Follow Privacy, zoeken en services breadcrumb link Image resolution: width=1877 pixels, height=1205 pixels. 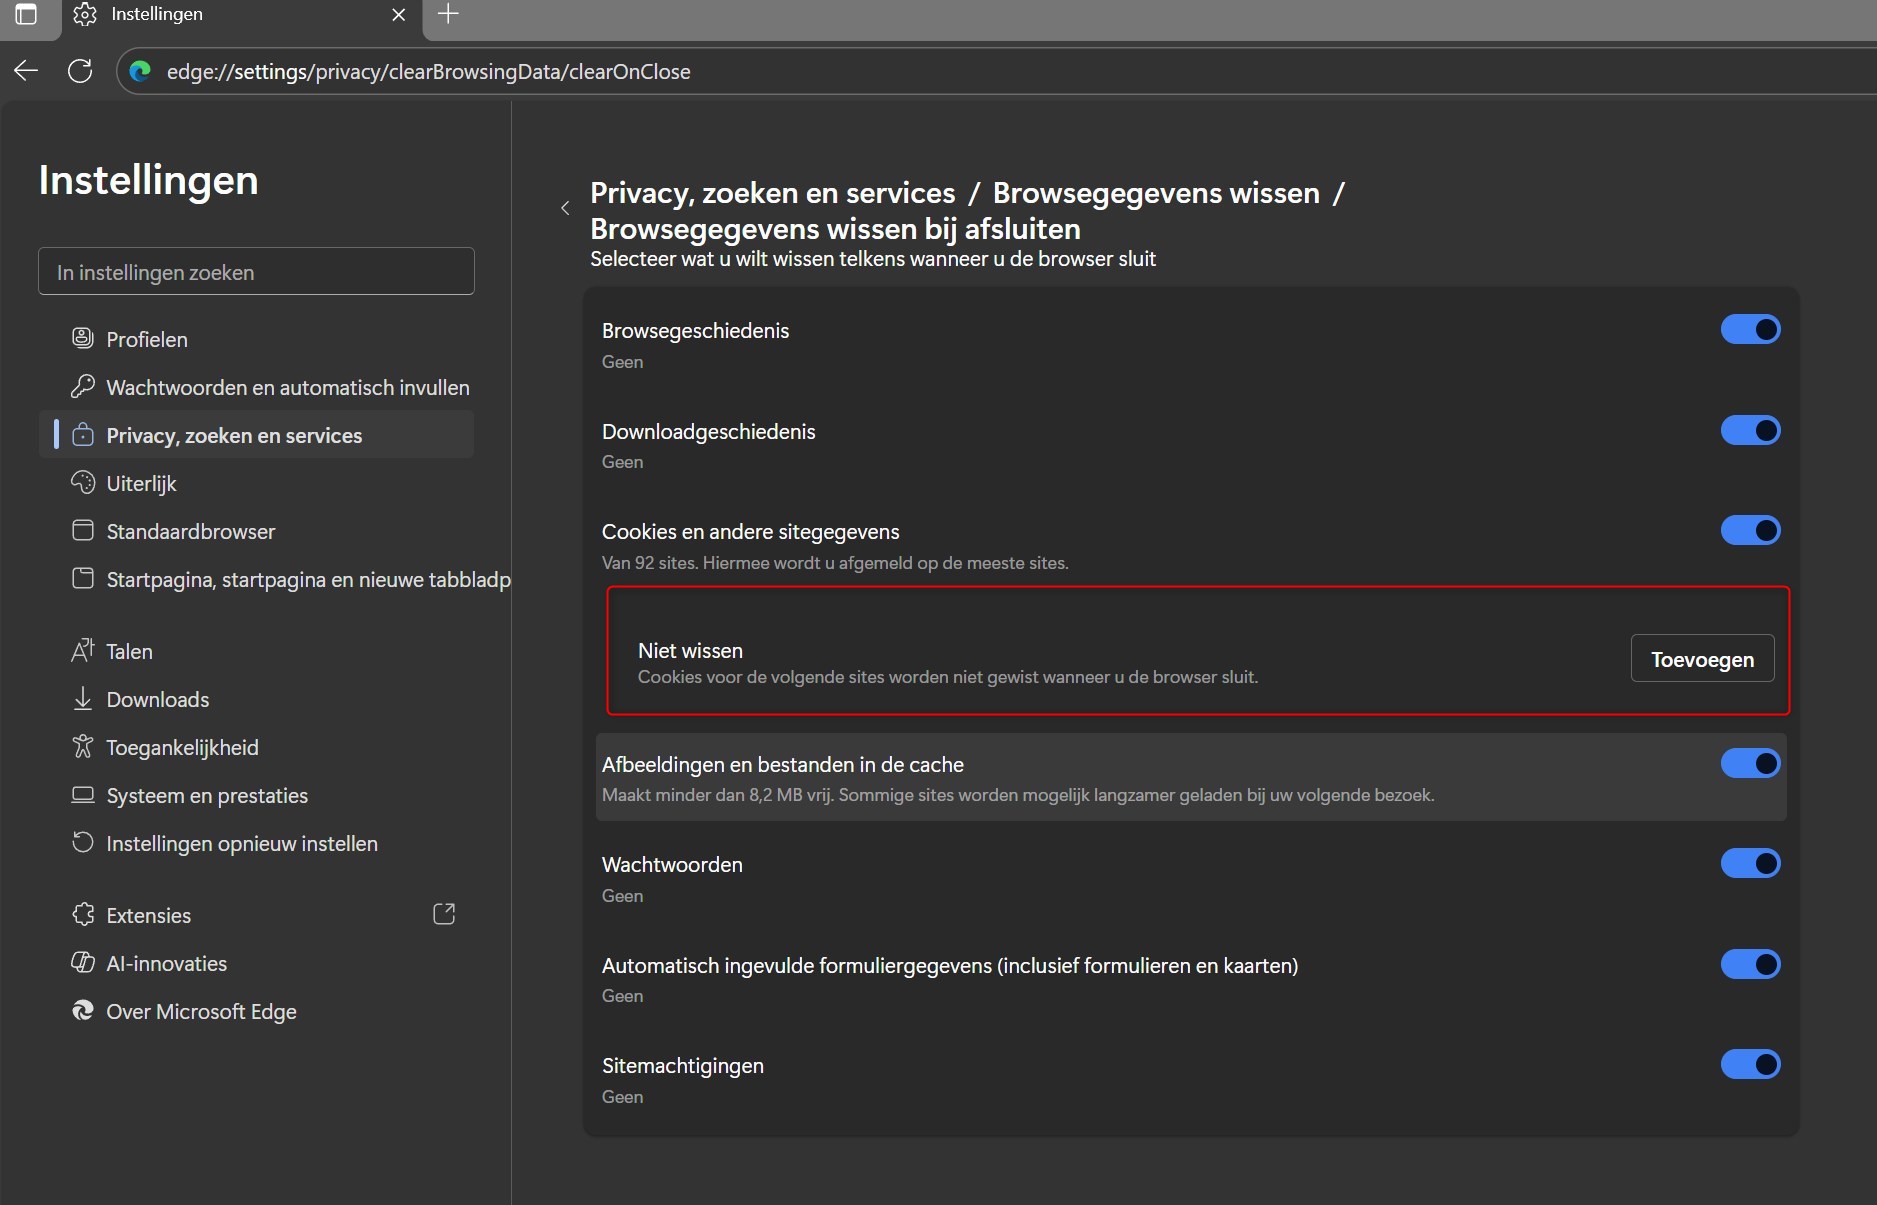[x=773, y=193]
